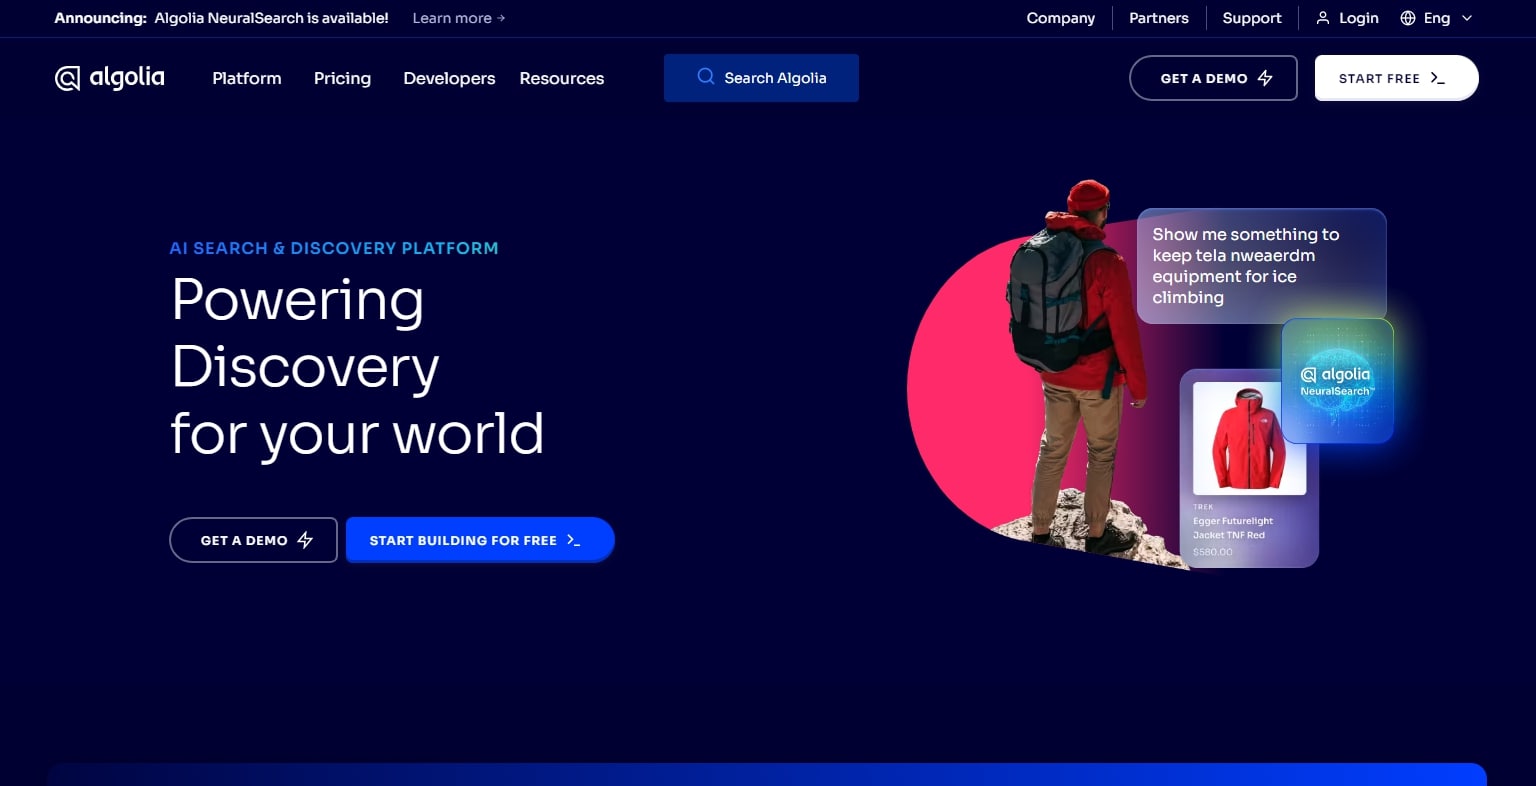Open the Company link in top bar
The width and height of the screenshot is (1536, 786).
pos(1060,18)
